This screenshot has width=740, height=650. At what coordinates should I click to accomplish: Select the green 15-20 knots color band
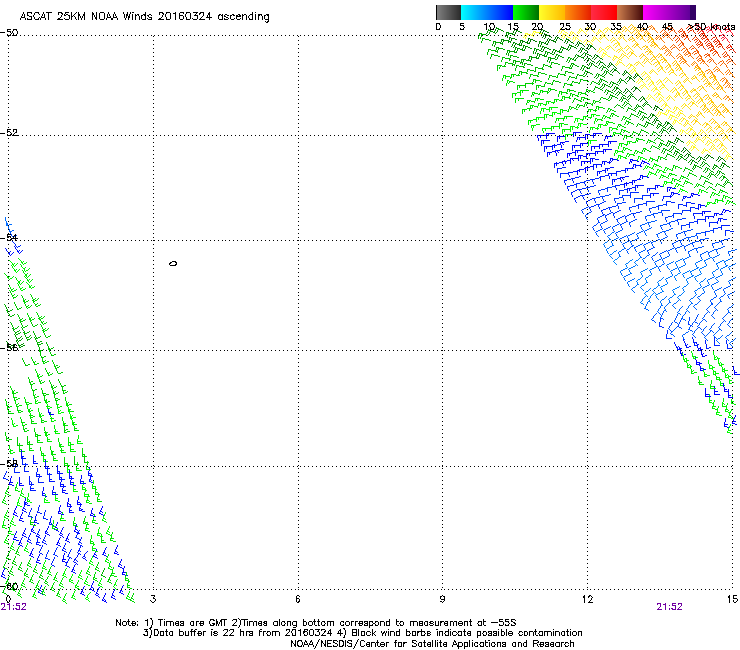(x=526, y=12)
